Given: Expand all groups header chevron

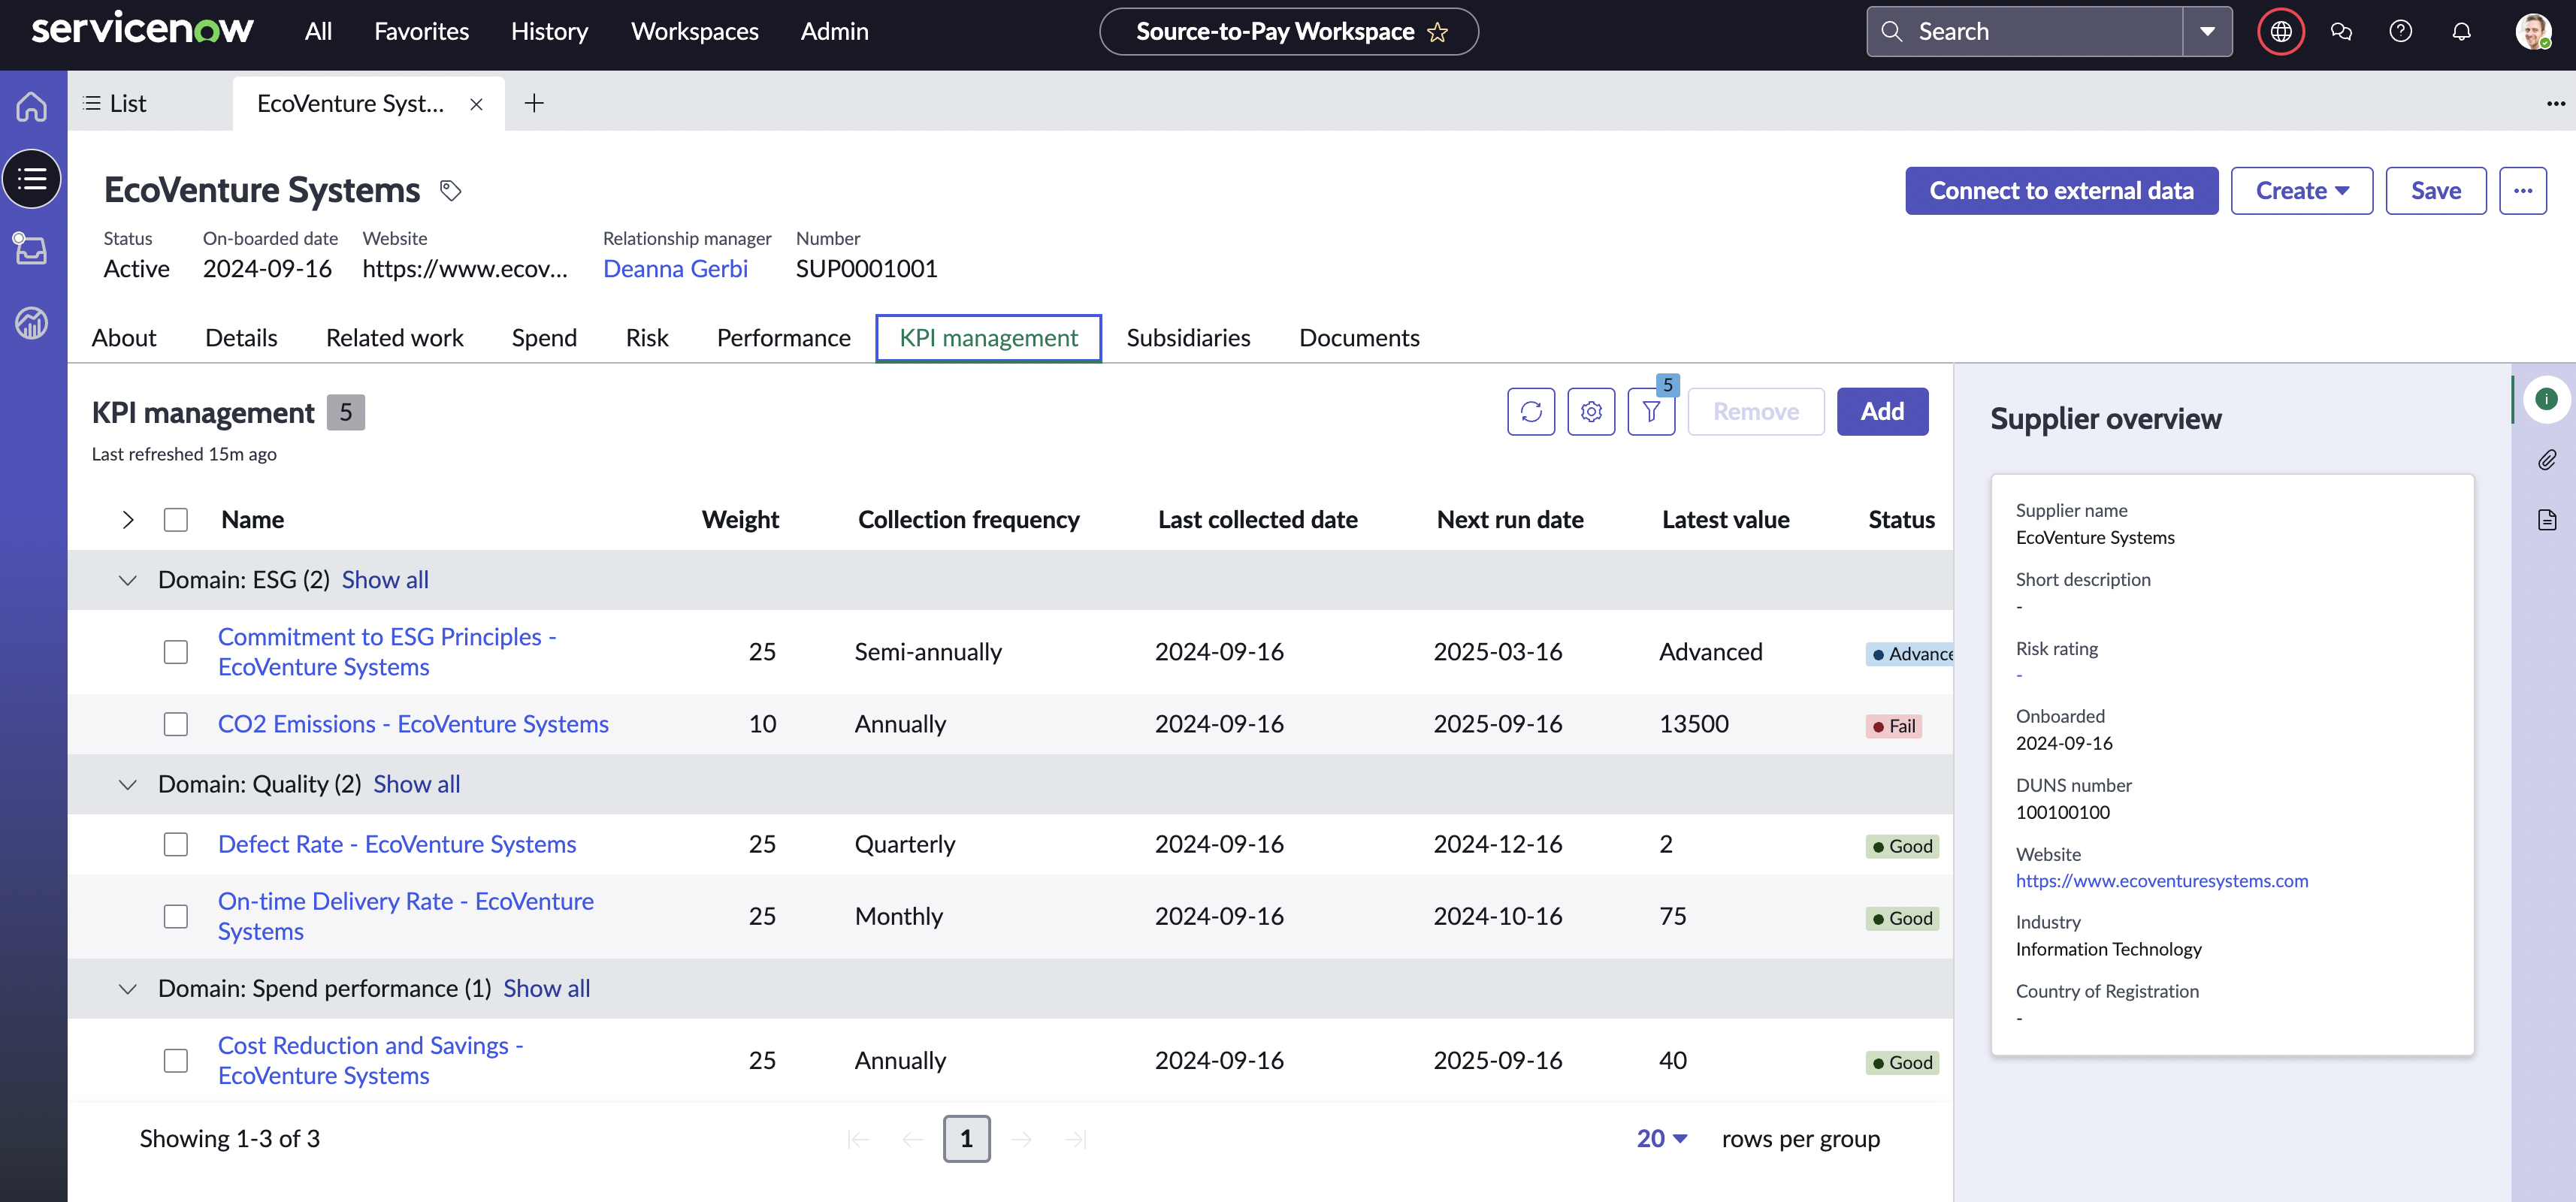Looking at the screenshot, I should (x=127, y=520).
